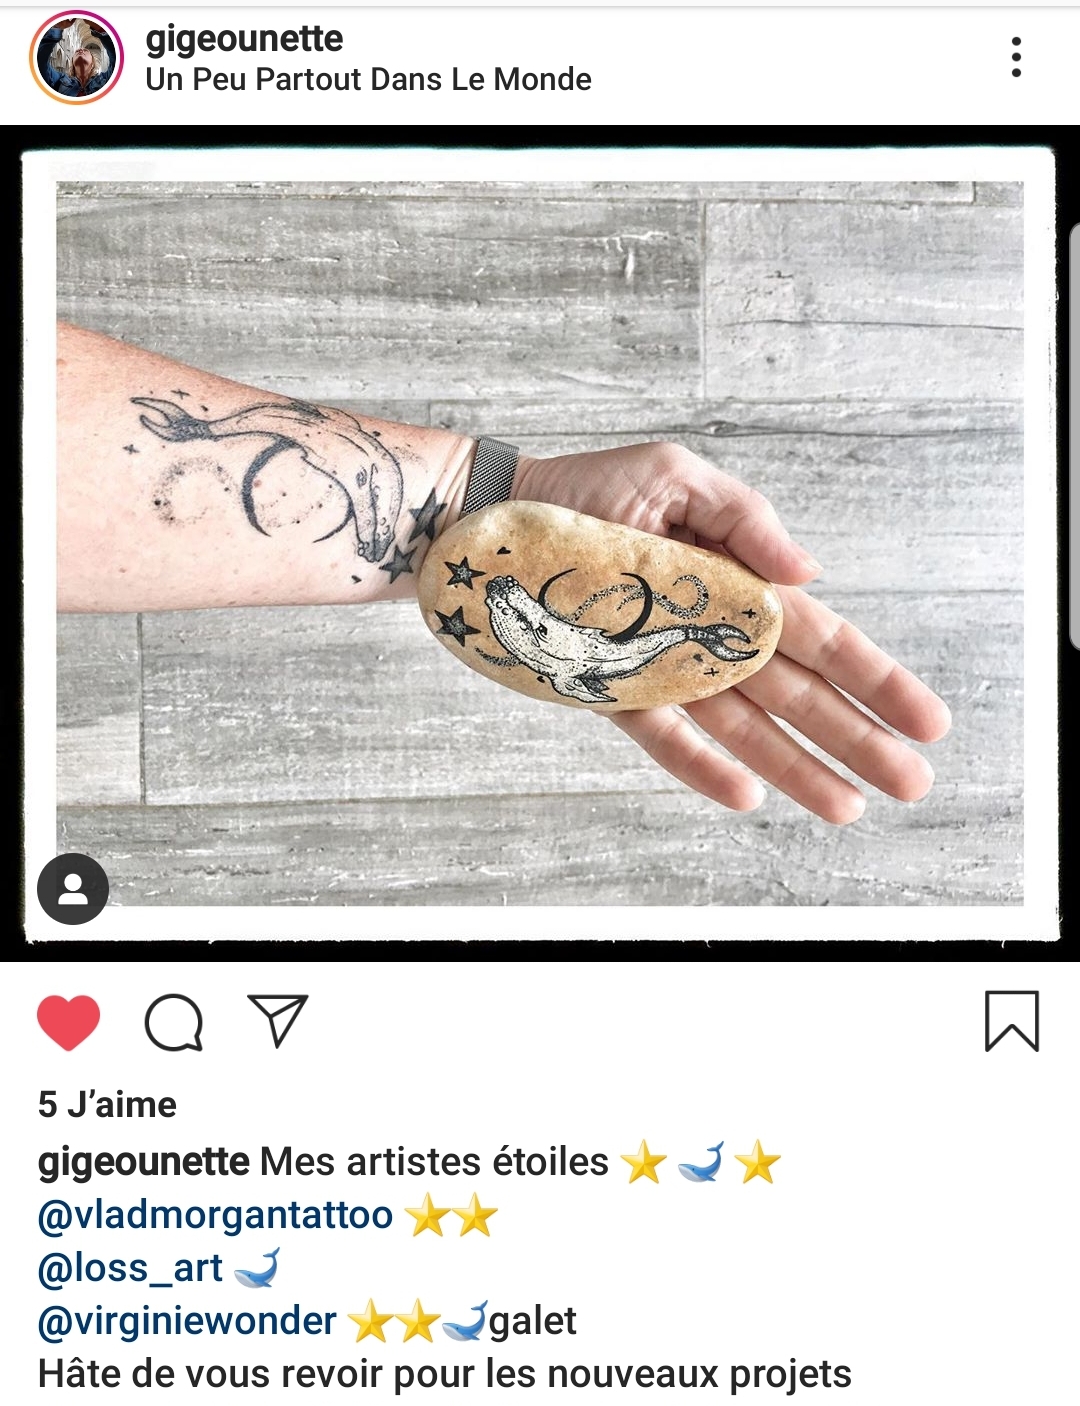
Task: Tap the whale emoji after @loss_art
Action: [x=257, y=1268]
